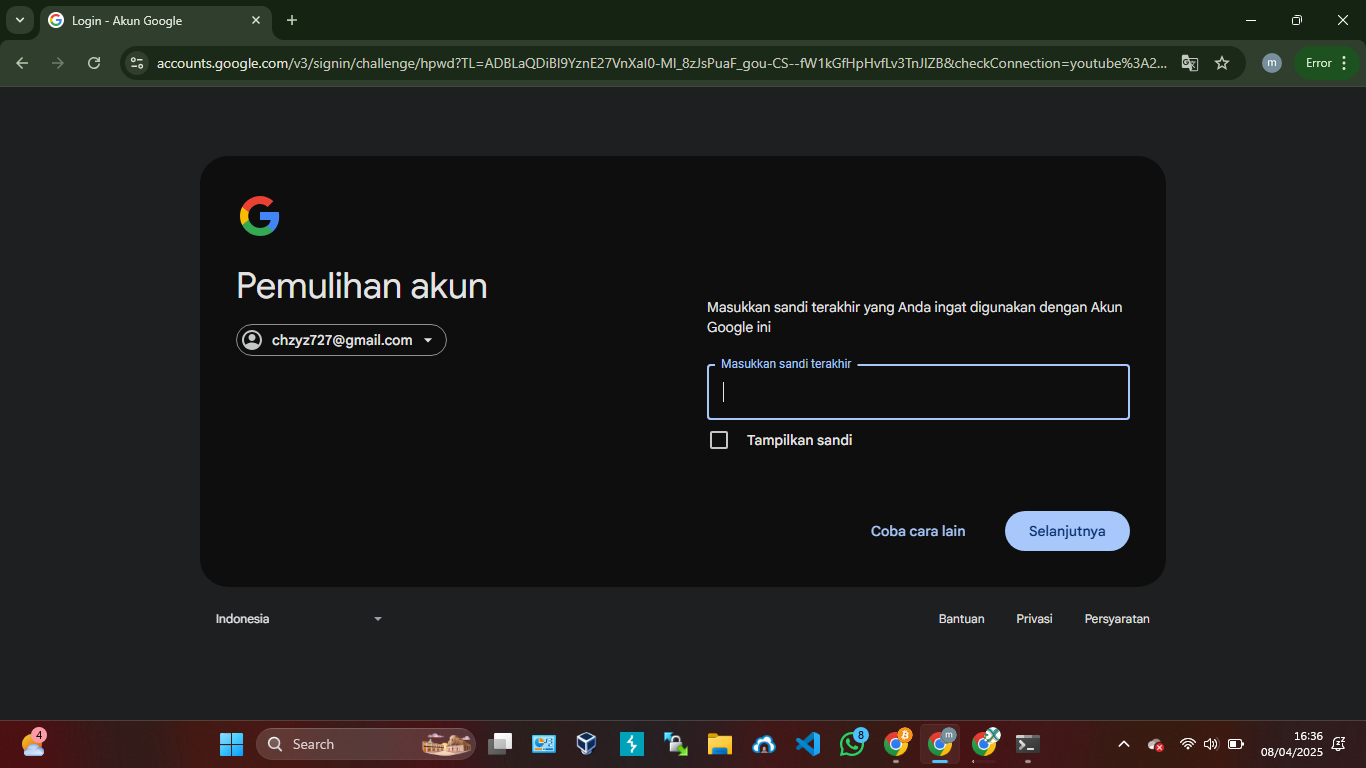Click the Google Translate icon in address bar
This screenshot has width=1366, height=768.
[x=1189, y=63]
